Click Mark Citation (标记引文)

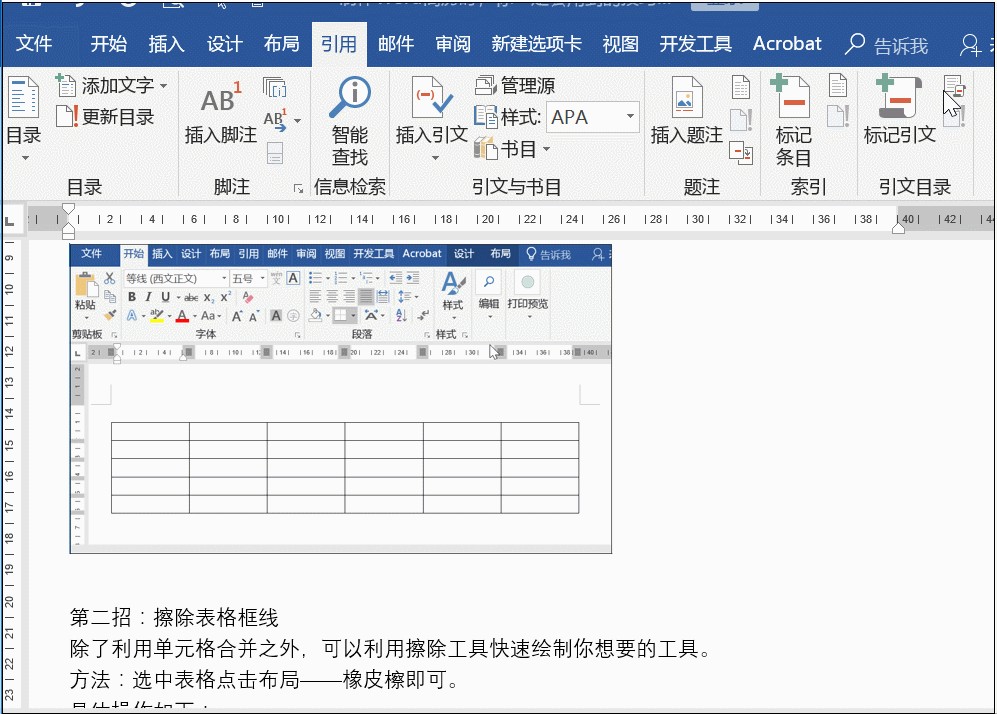pyautogui.click(x=899, y=115)
